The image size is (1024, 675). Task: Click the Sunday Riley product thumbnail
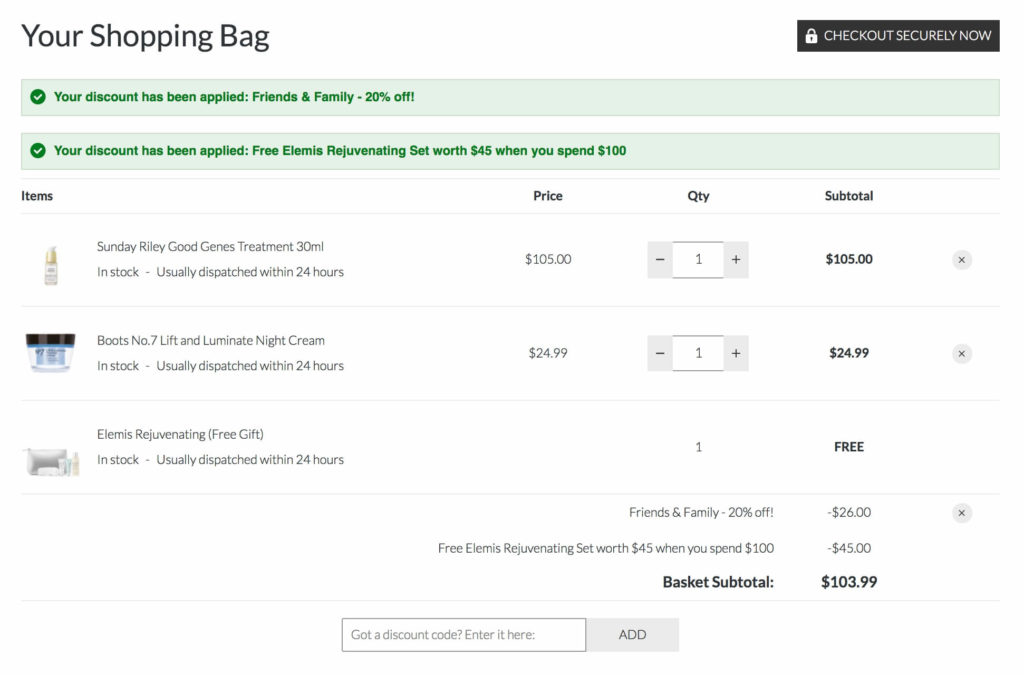tap(51, 265)
